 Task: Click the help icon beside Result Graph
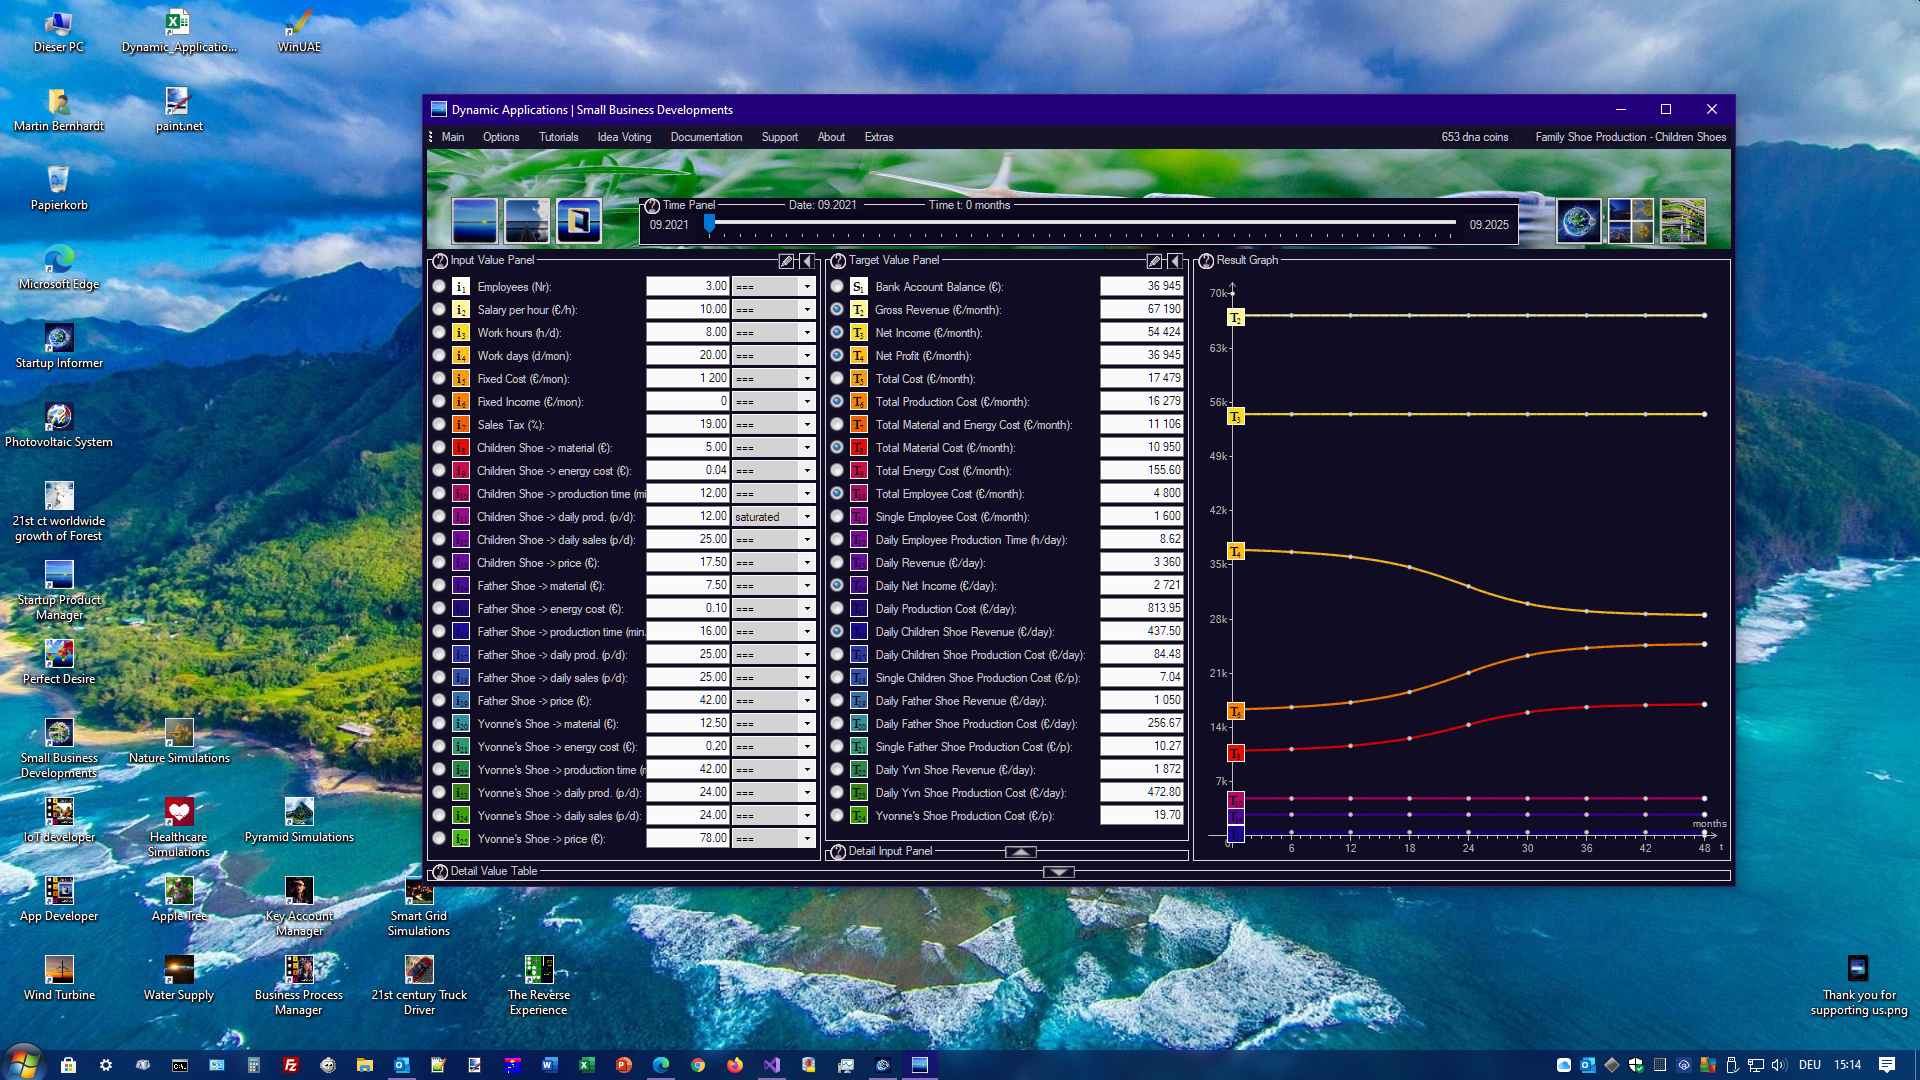[x=1206, y=261]
